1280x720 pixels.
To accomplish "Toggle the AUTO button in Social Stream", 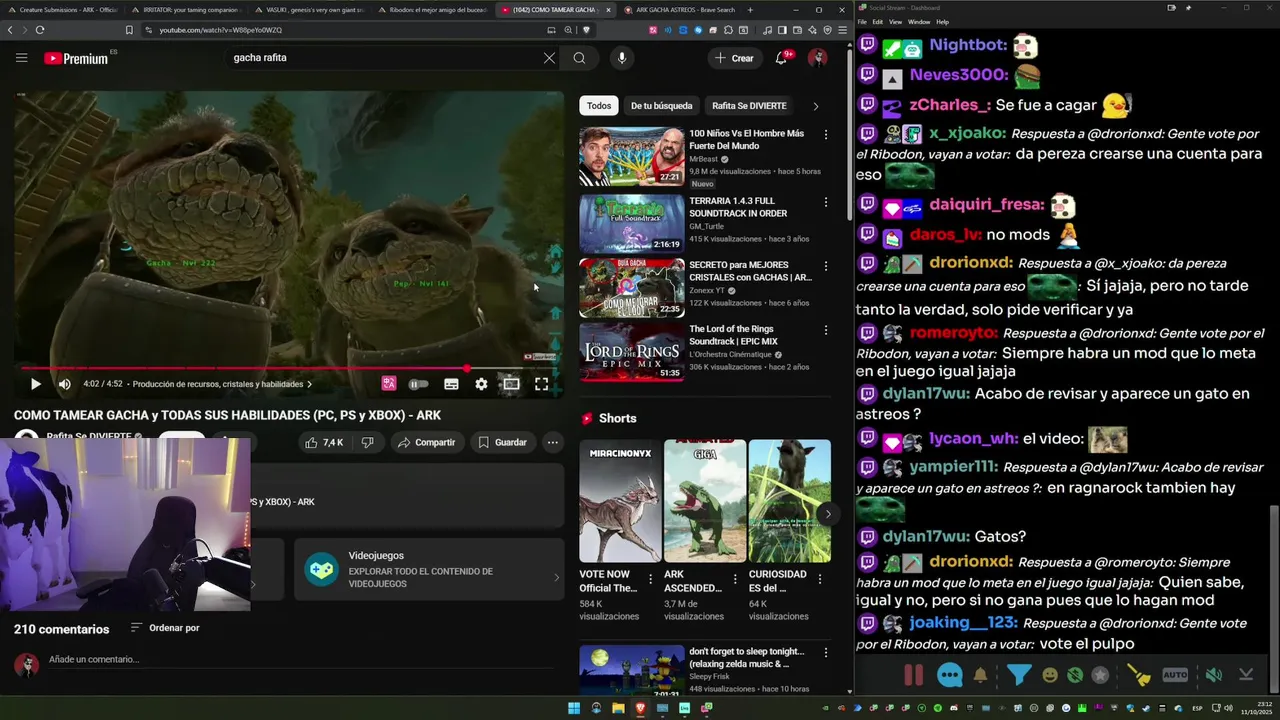I will (x=1175, y=675).
